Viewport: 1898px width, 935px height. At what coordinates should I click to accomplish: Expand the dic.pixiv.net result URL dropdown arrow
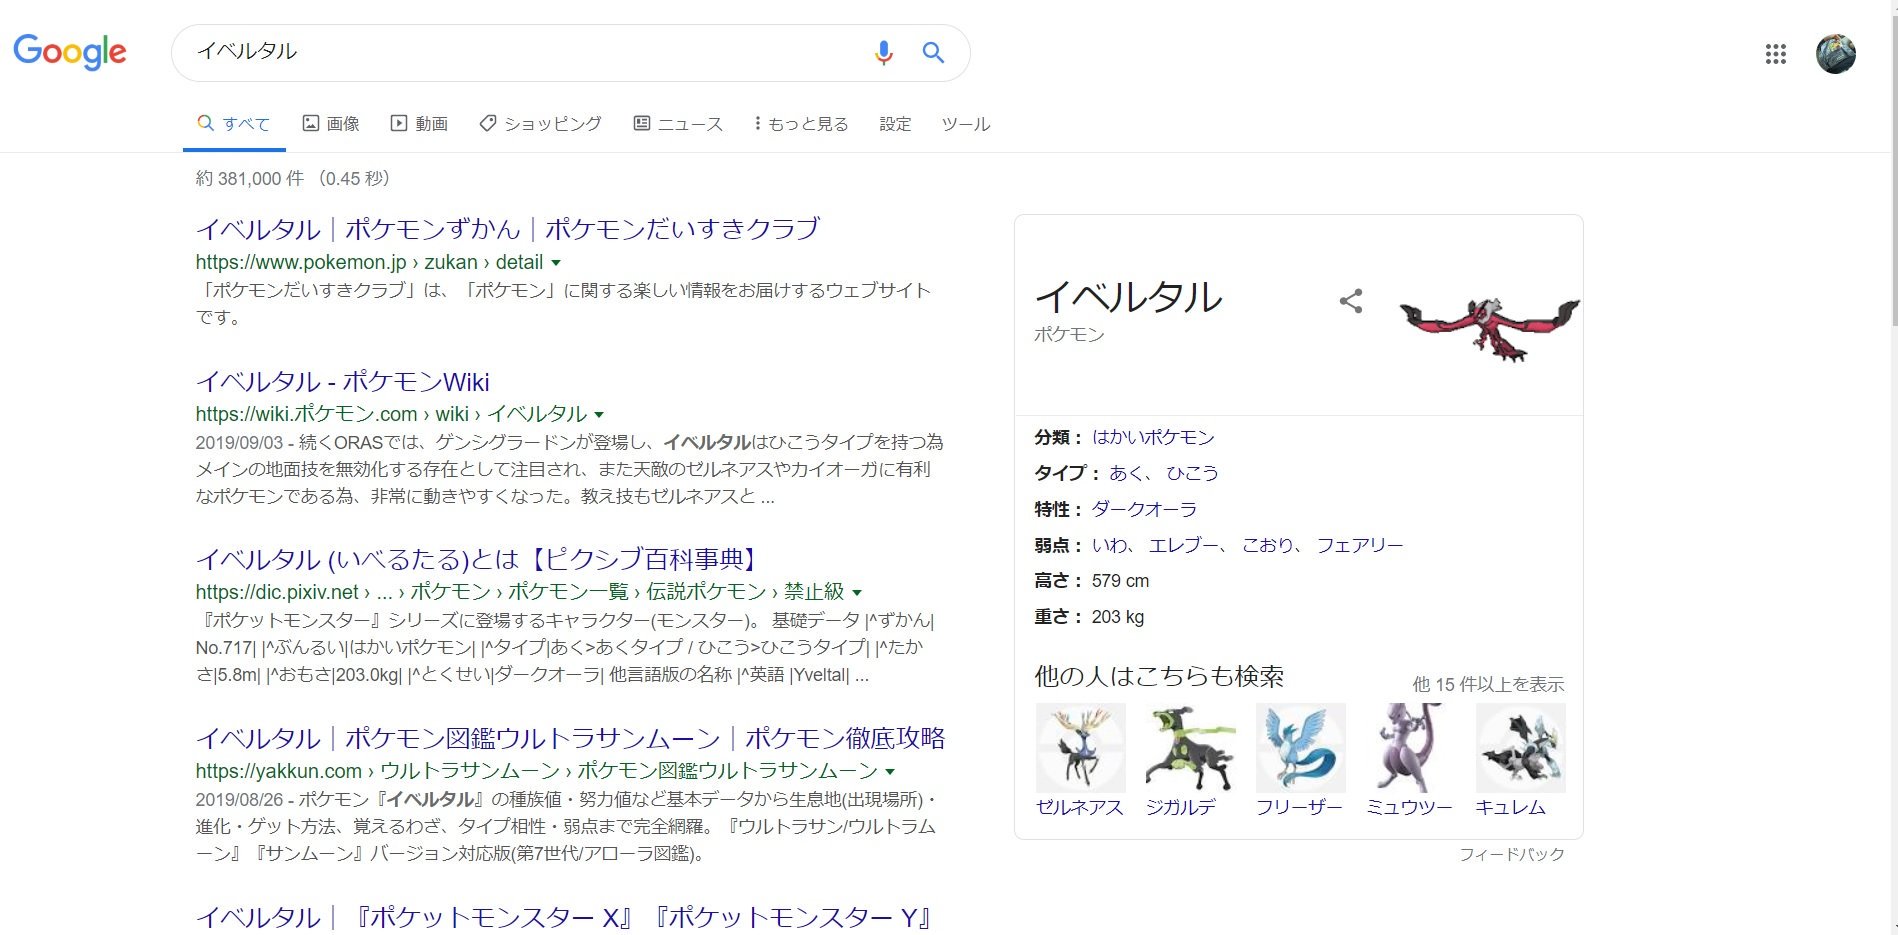click(x=857, y=593)
